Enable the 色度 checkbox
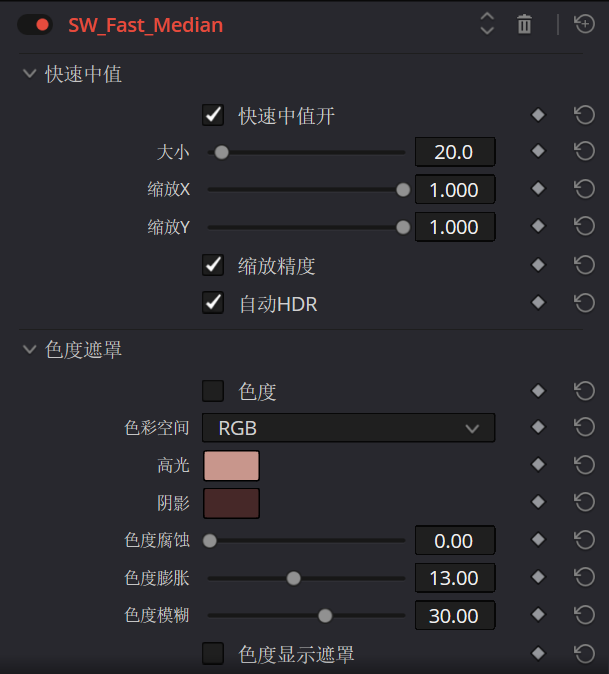Image resolution: width=609 pixels, height=674 pixels. [213, 391]
